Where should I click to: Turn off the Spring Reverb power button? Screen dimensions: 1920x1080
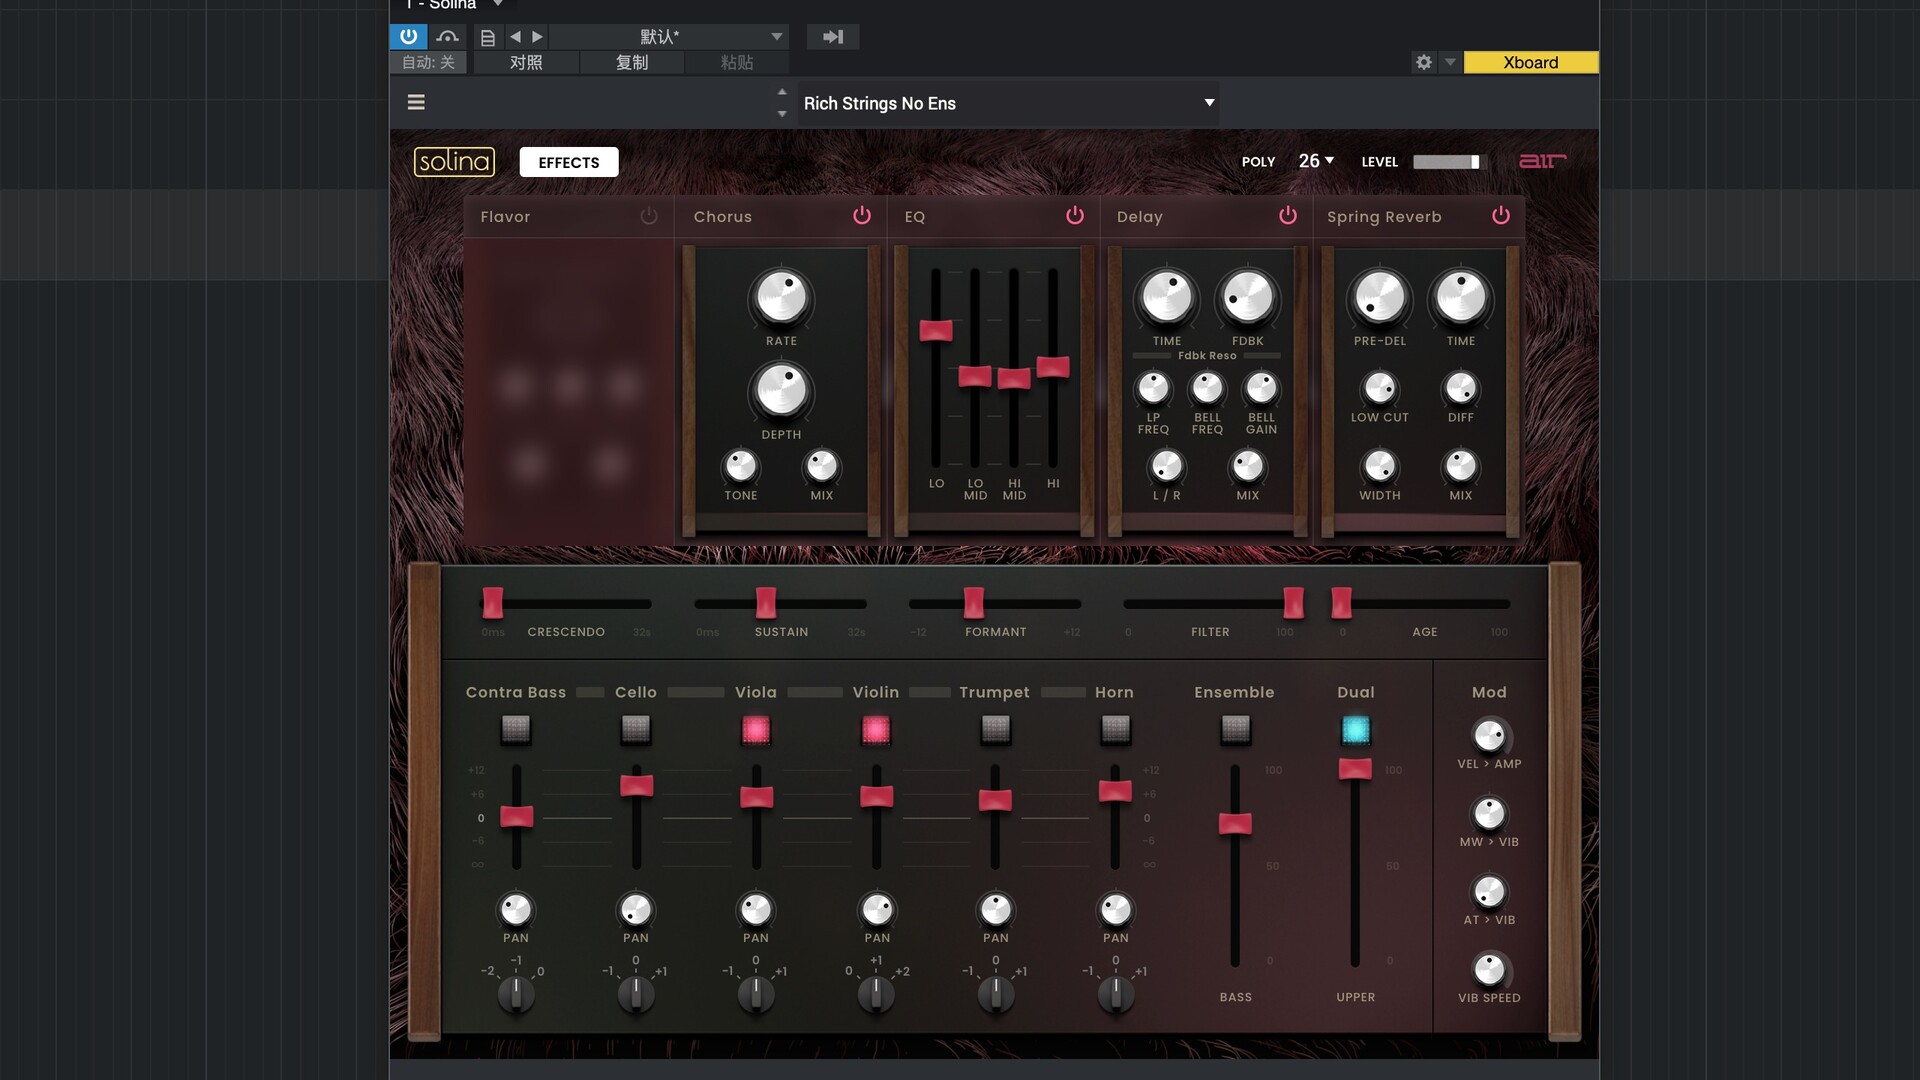(1500, 216)
